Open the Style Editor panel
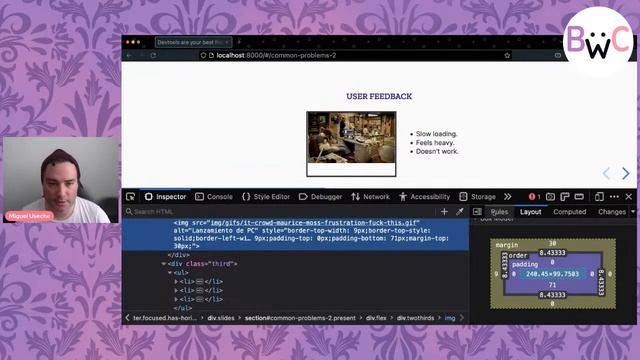The image size is (640, 360). coord(266,197)
